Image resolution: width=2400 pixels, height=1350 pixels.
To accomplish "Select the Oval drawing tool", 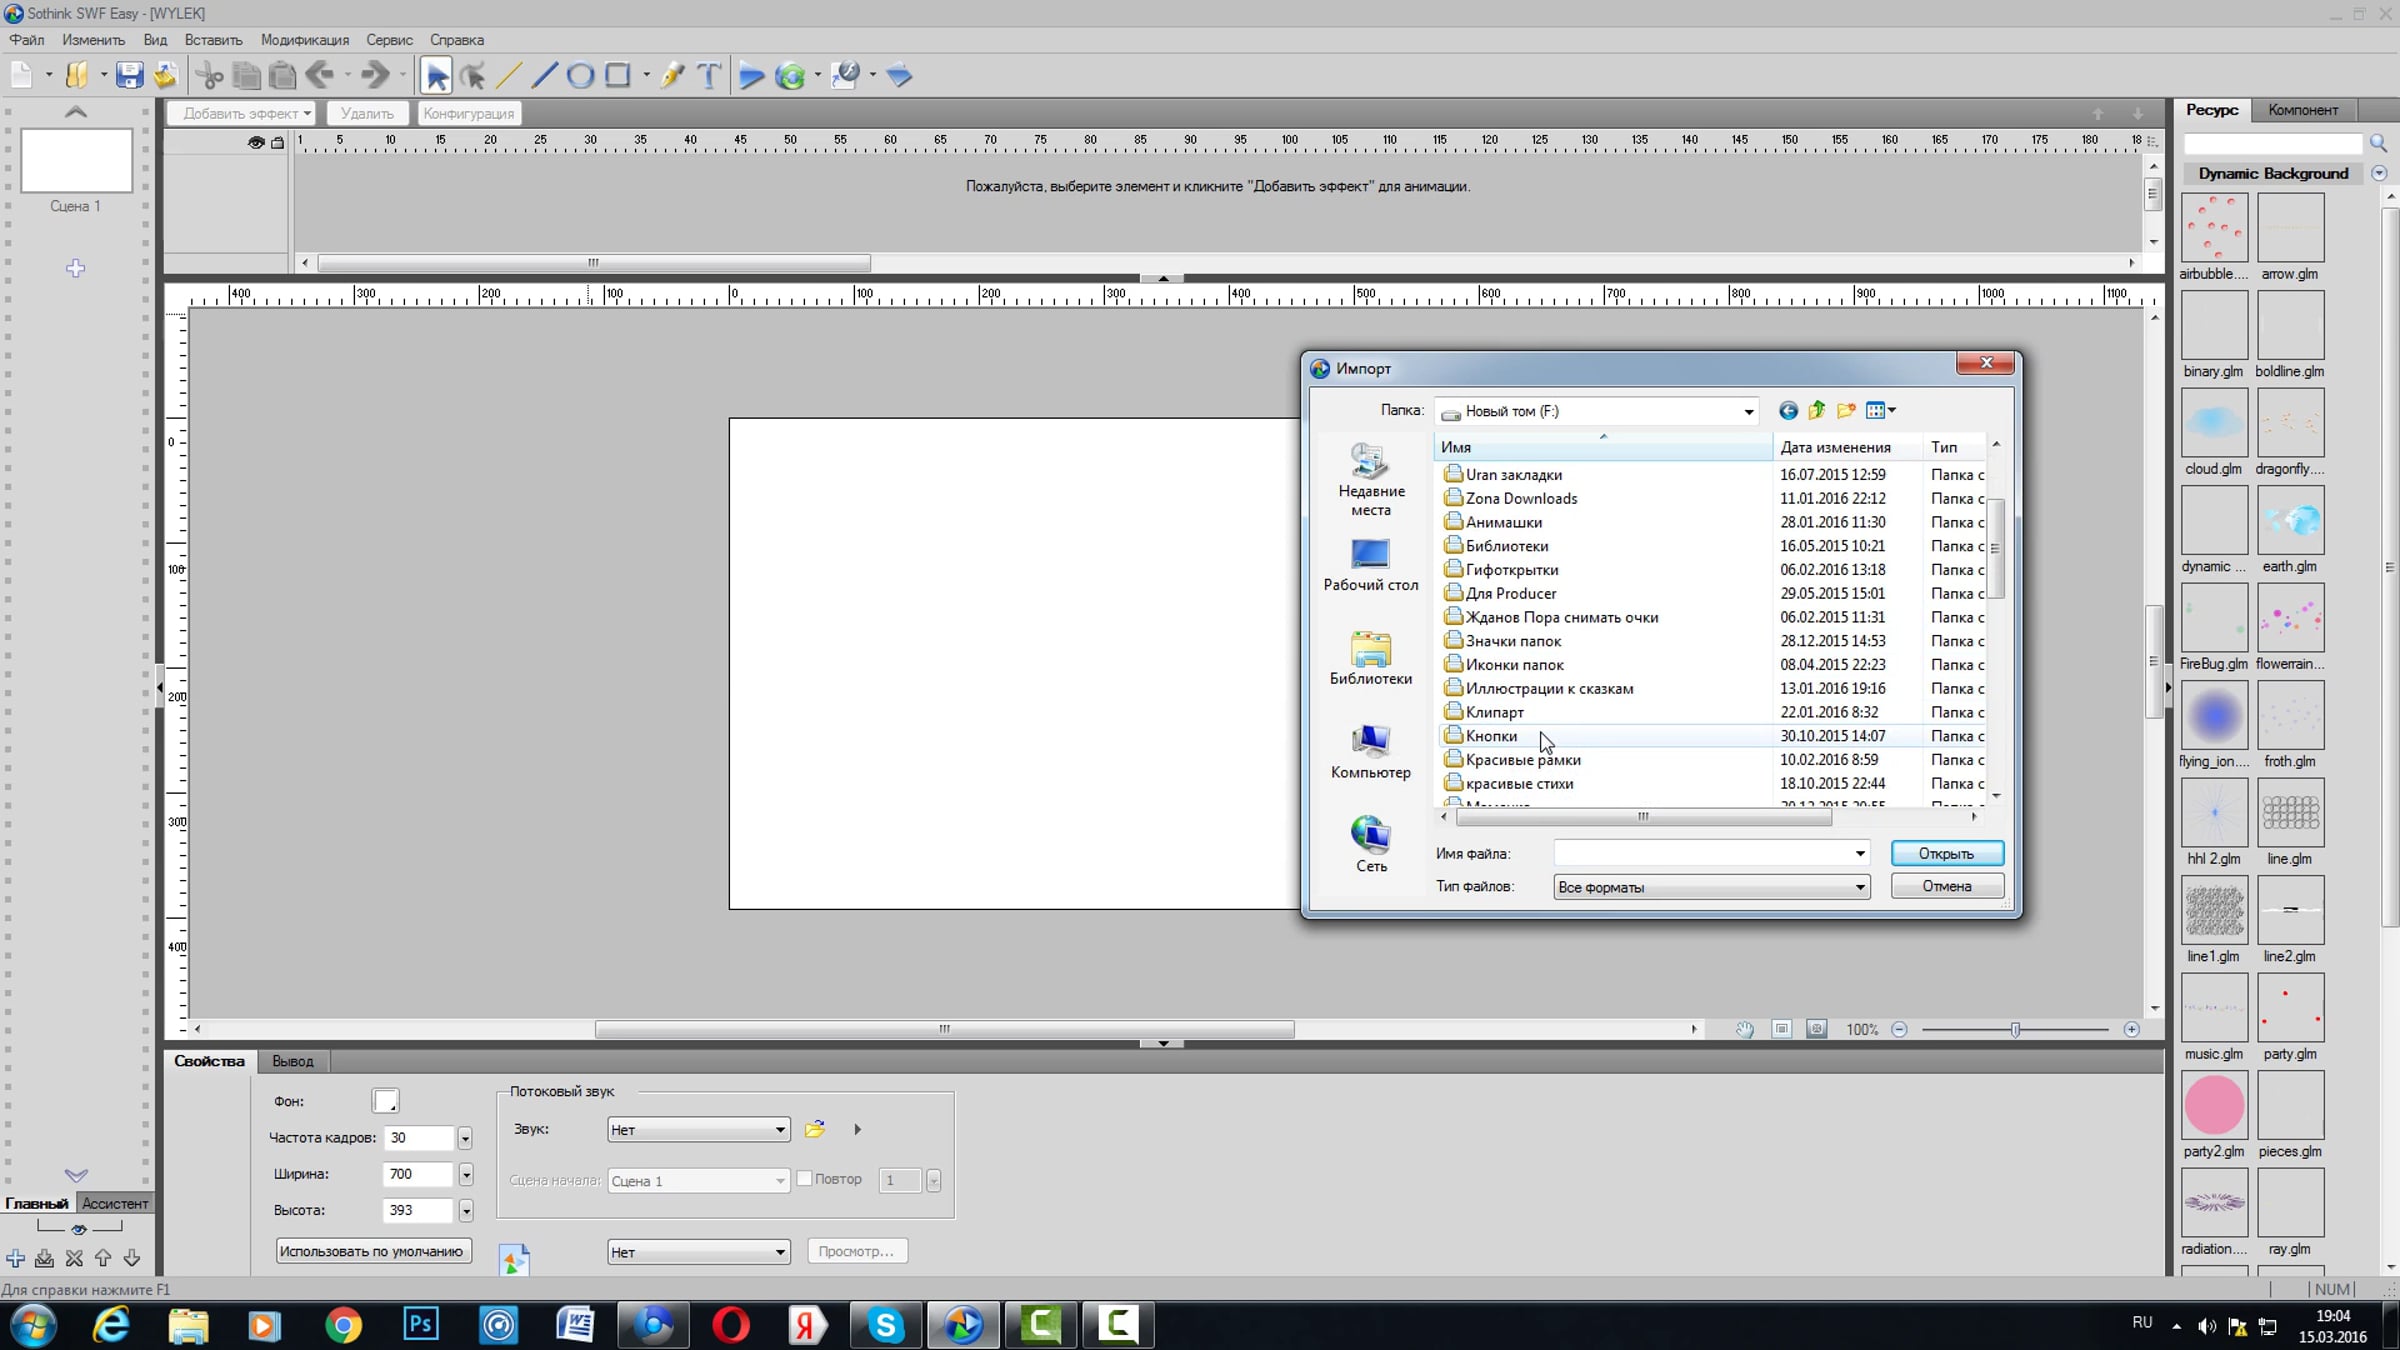I will [580, 75].
